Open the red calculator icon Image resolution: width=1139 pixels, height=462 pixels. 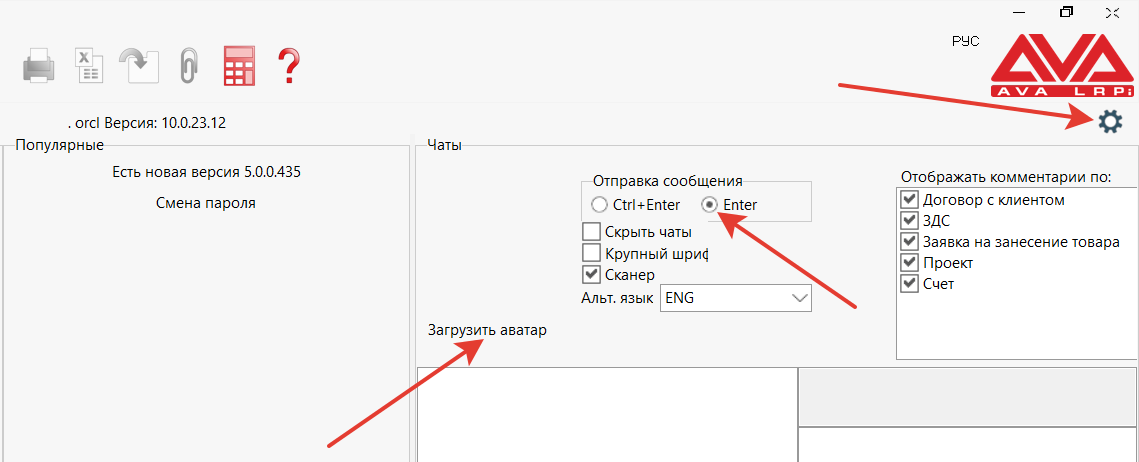pyautogui.click(x=239, y=66)
